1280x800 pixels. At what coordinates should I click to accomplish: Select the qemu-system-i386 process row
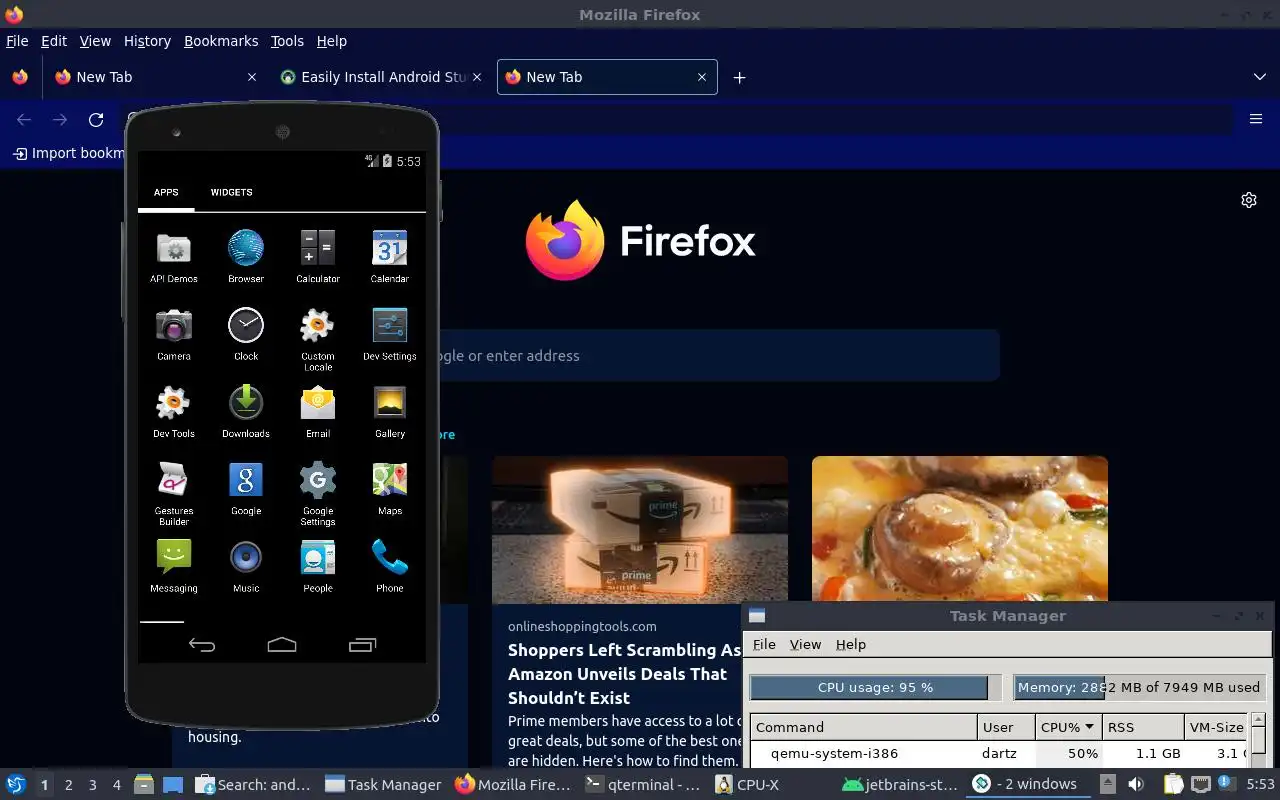[x=1000, y=753]
